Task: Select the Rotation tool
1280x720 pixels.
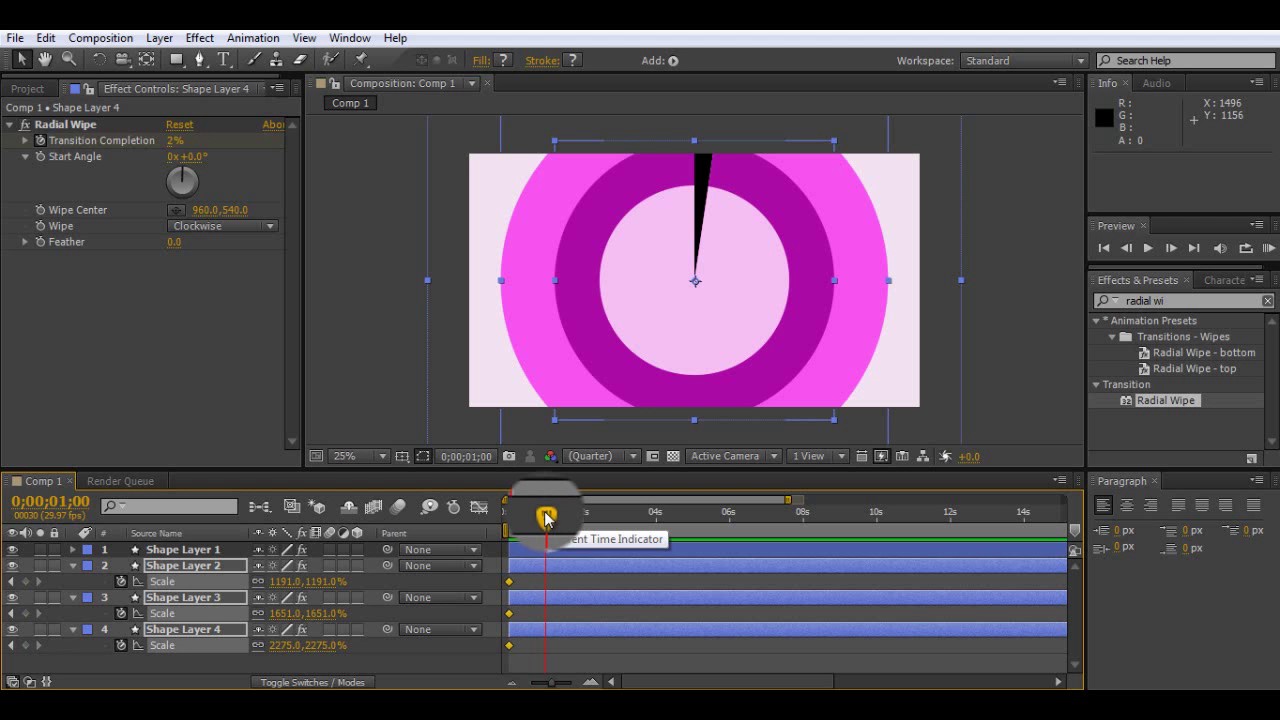Action: point(99,60)
